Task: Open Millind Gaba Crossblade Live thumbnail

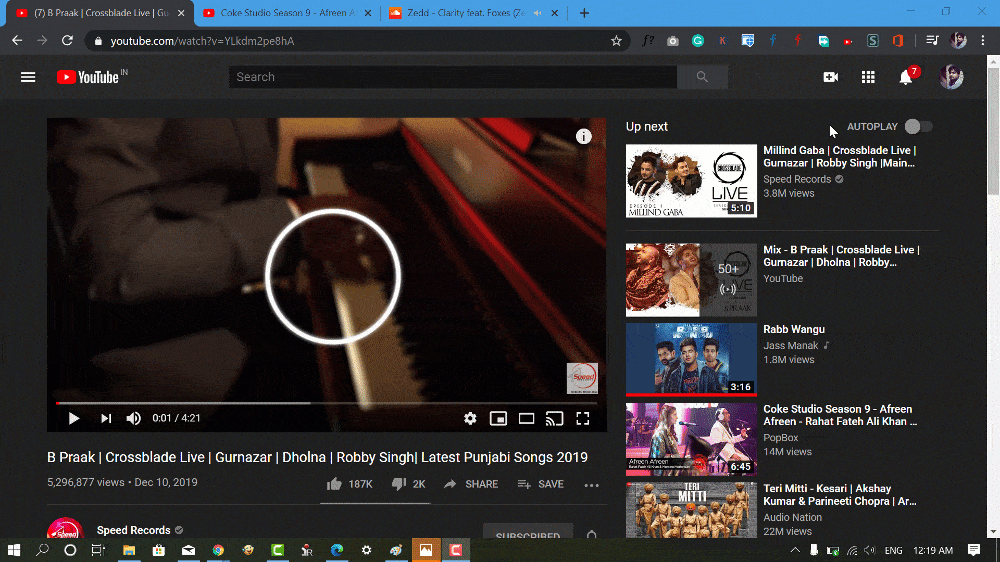Action: tap(691, 181)
